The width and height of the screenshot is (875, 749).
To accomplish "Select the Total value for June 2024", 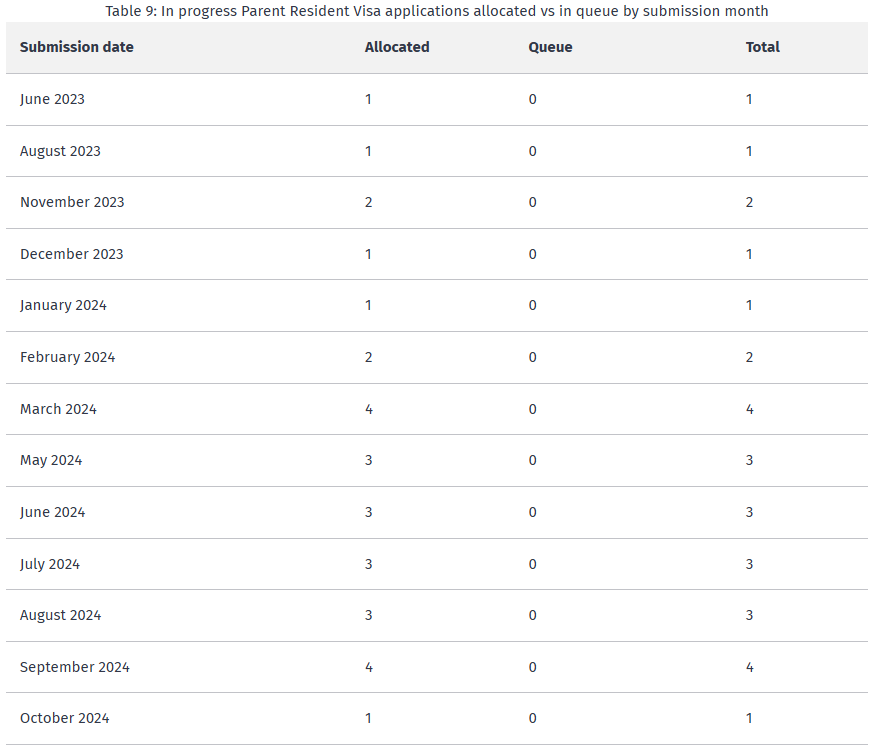I will (x=749, y=512).
